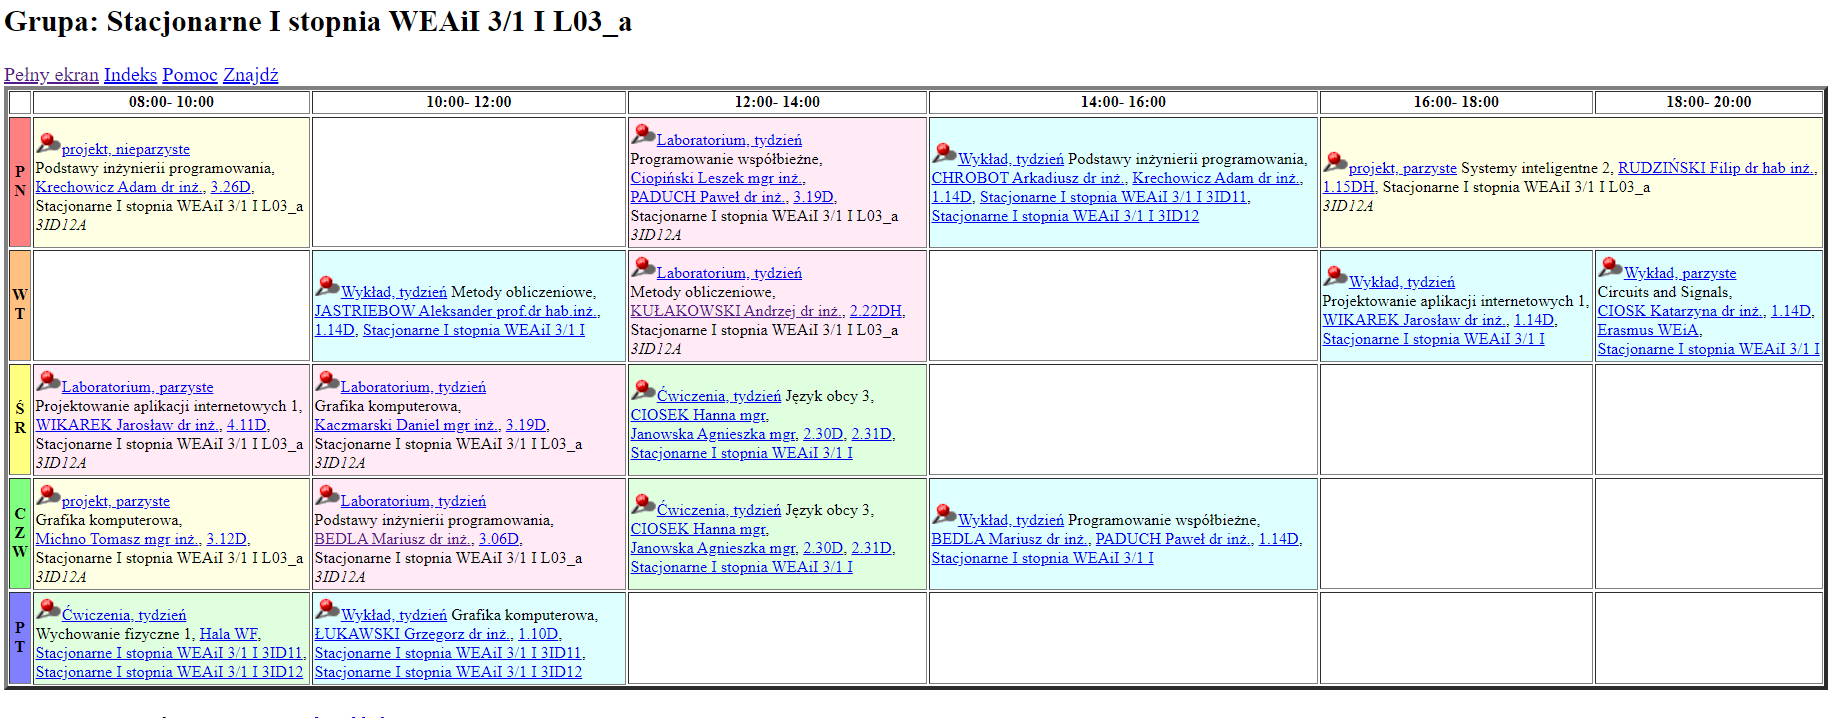Open the Hala WF link
Viewport: 1836px width, 718px height.
coord(228,634)
